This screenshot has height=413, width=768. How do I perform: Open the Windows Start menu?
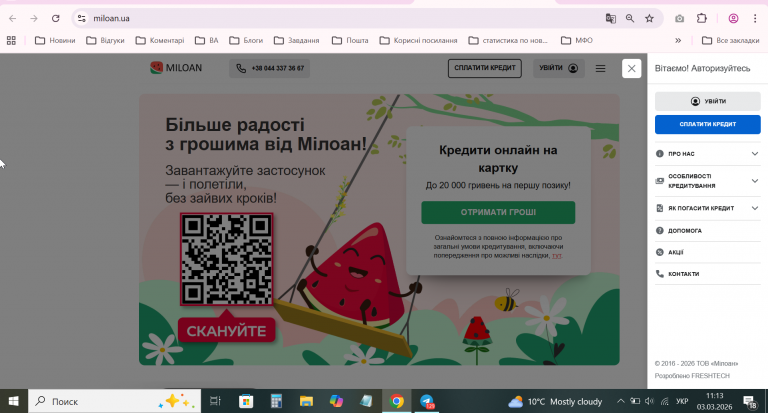(x=14, y=402)
